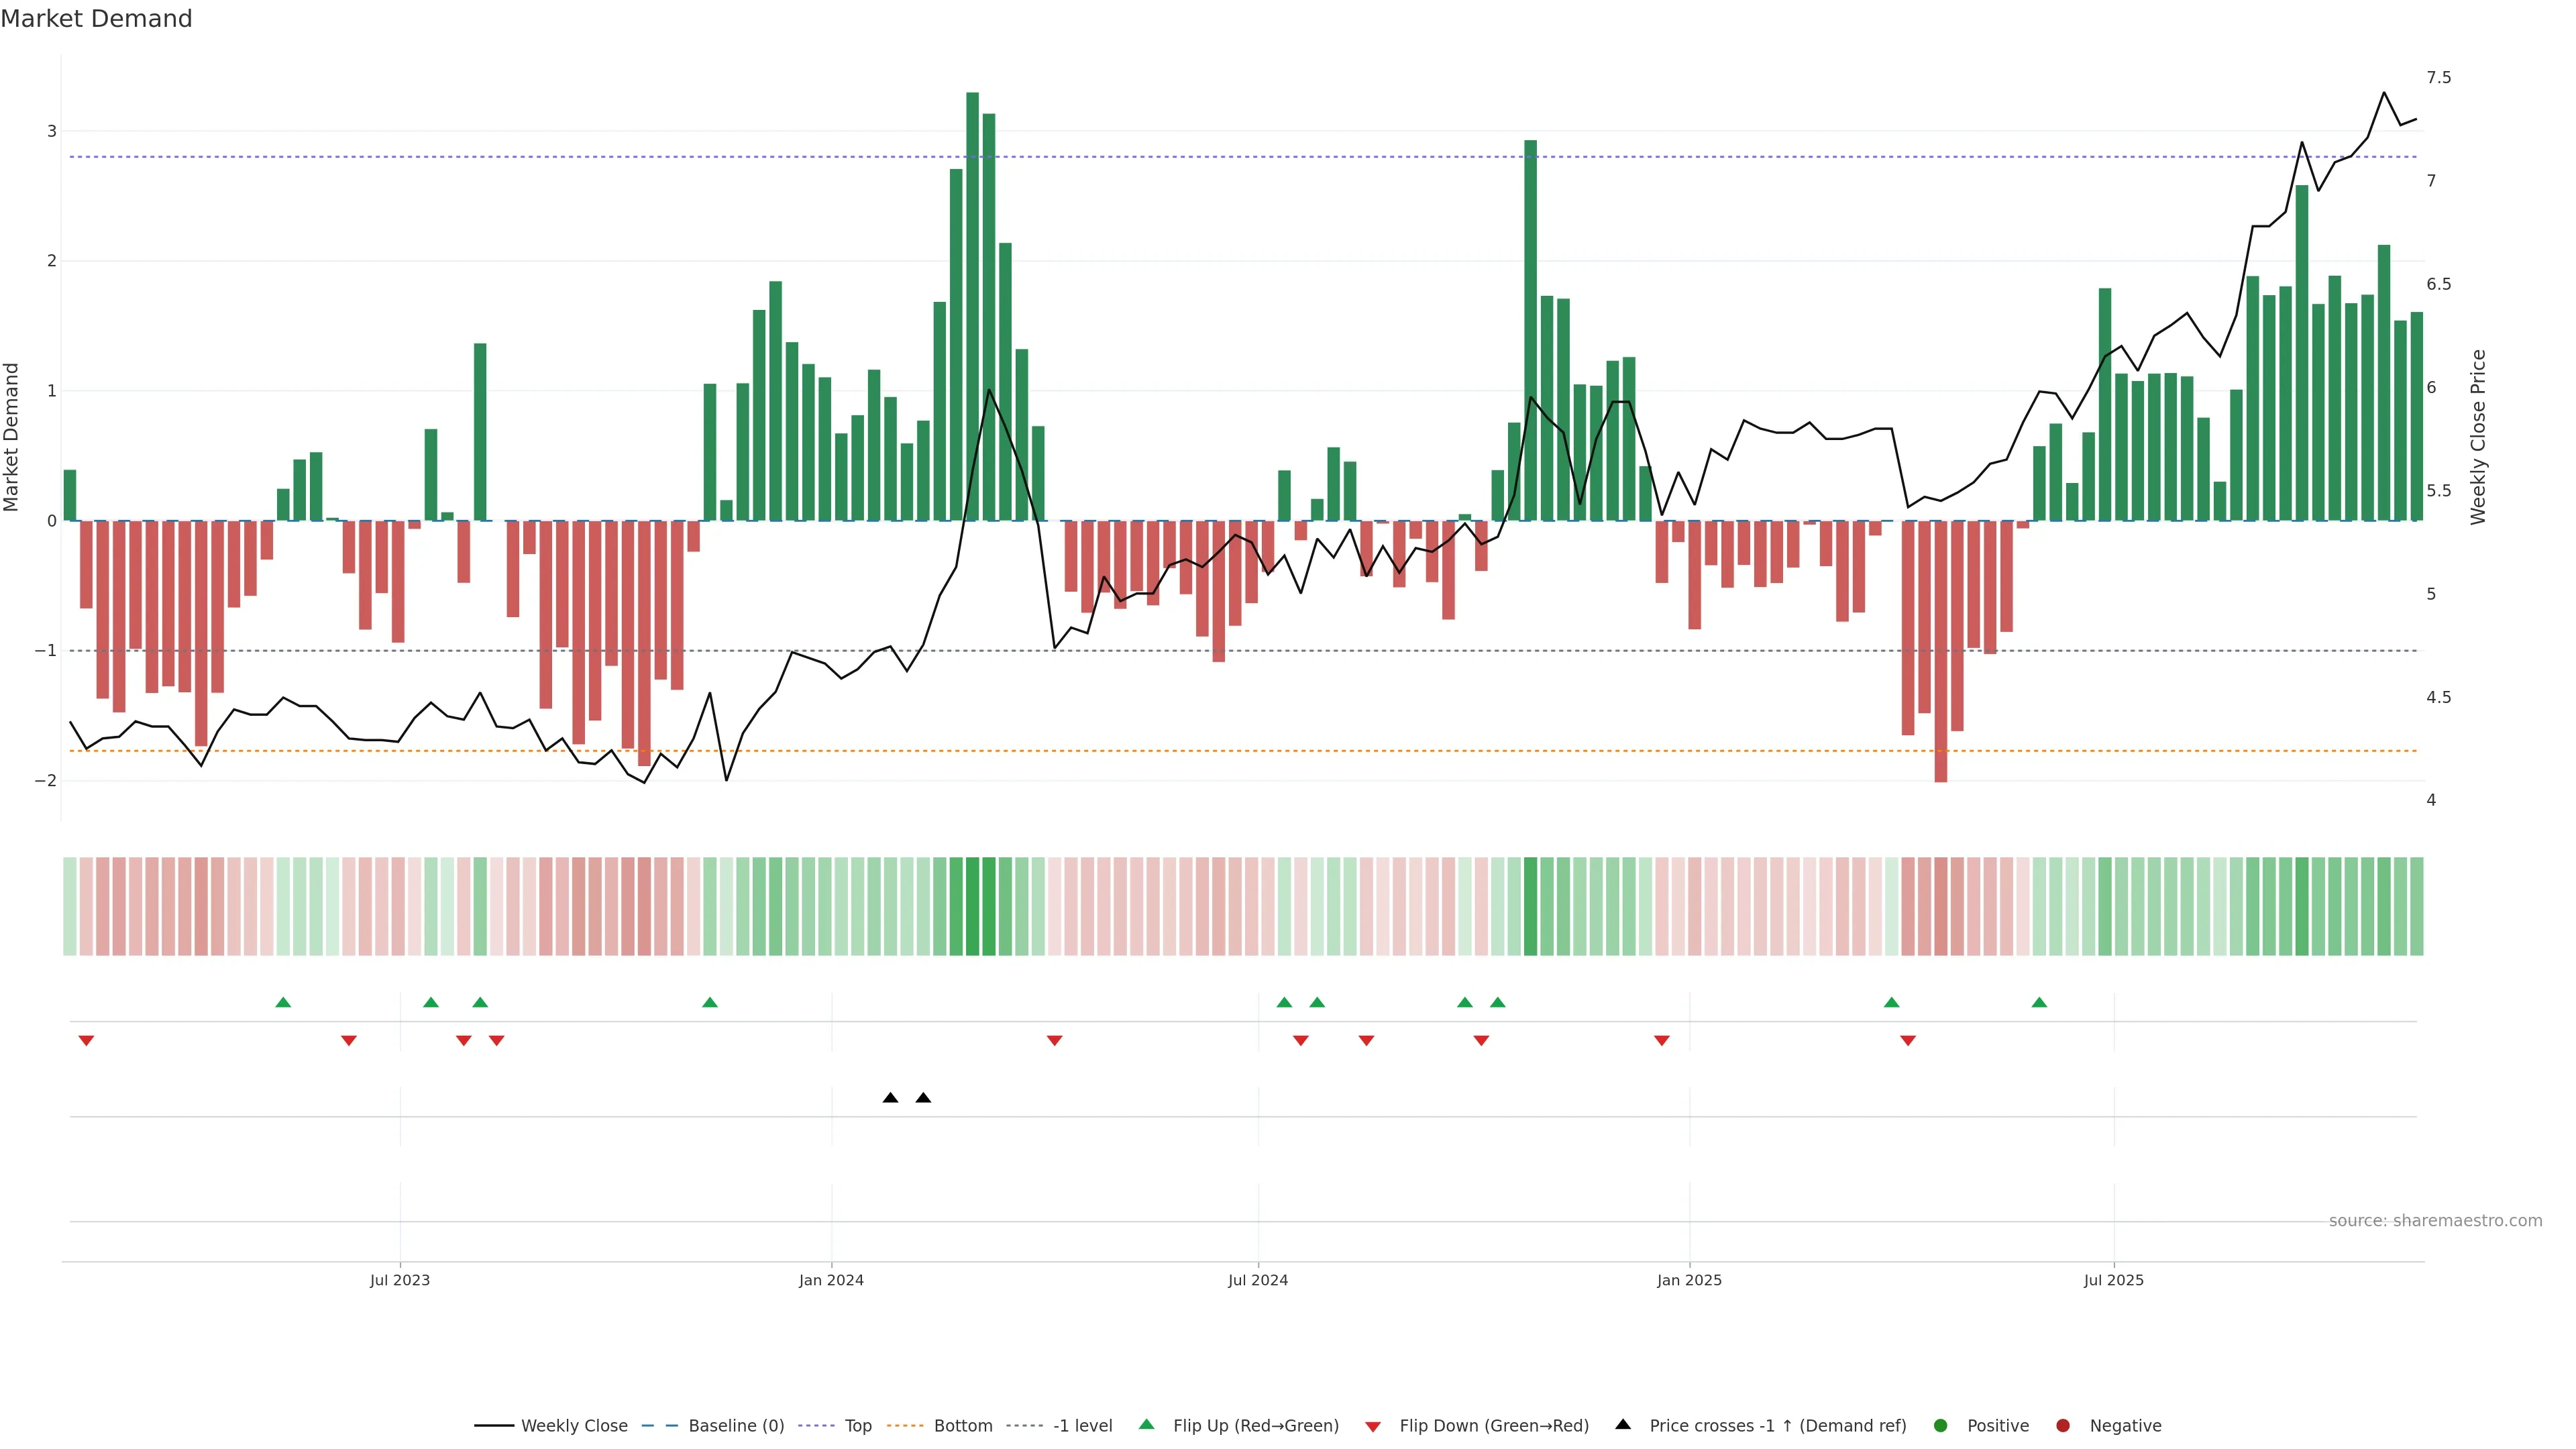The image size is (2576, 1449).
Task: Click the green Positive legend dot
Action: tap(1941, 1425)
